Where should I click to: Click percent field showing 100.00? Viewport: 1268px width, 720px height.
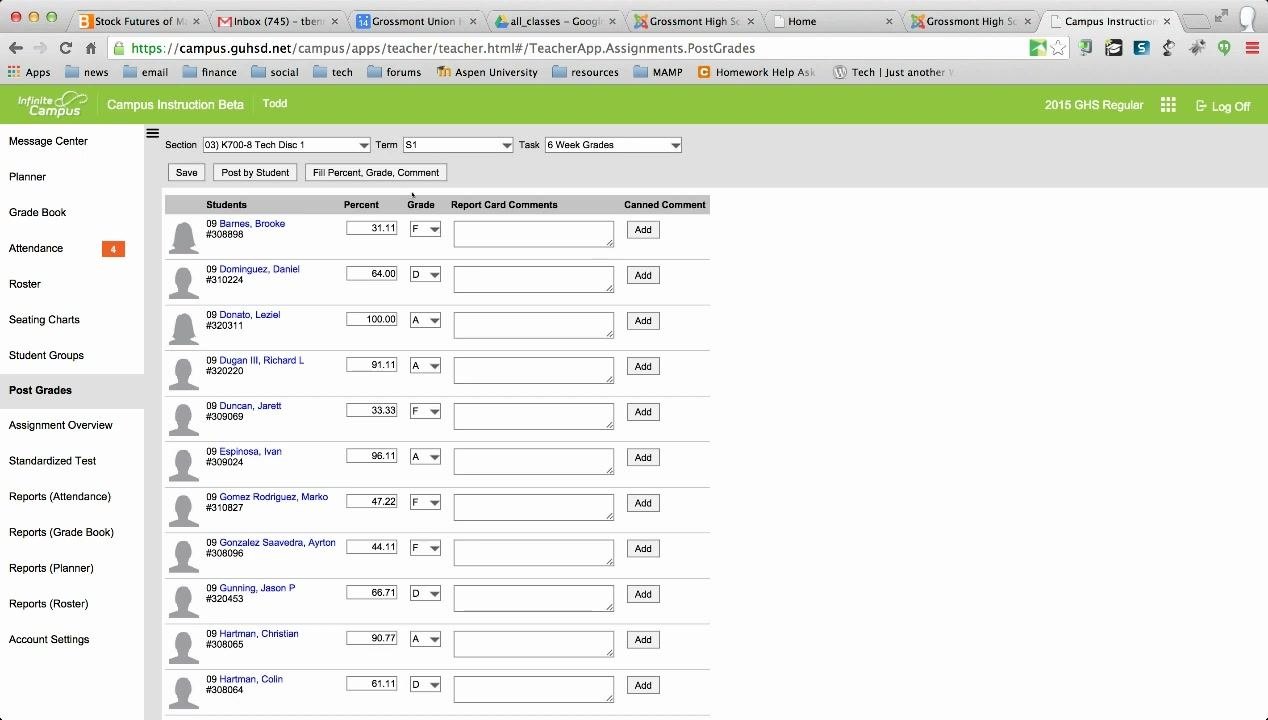(x=372, y=319)
